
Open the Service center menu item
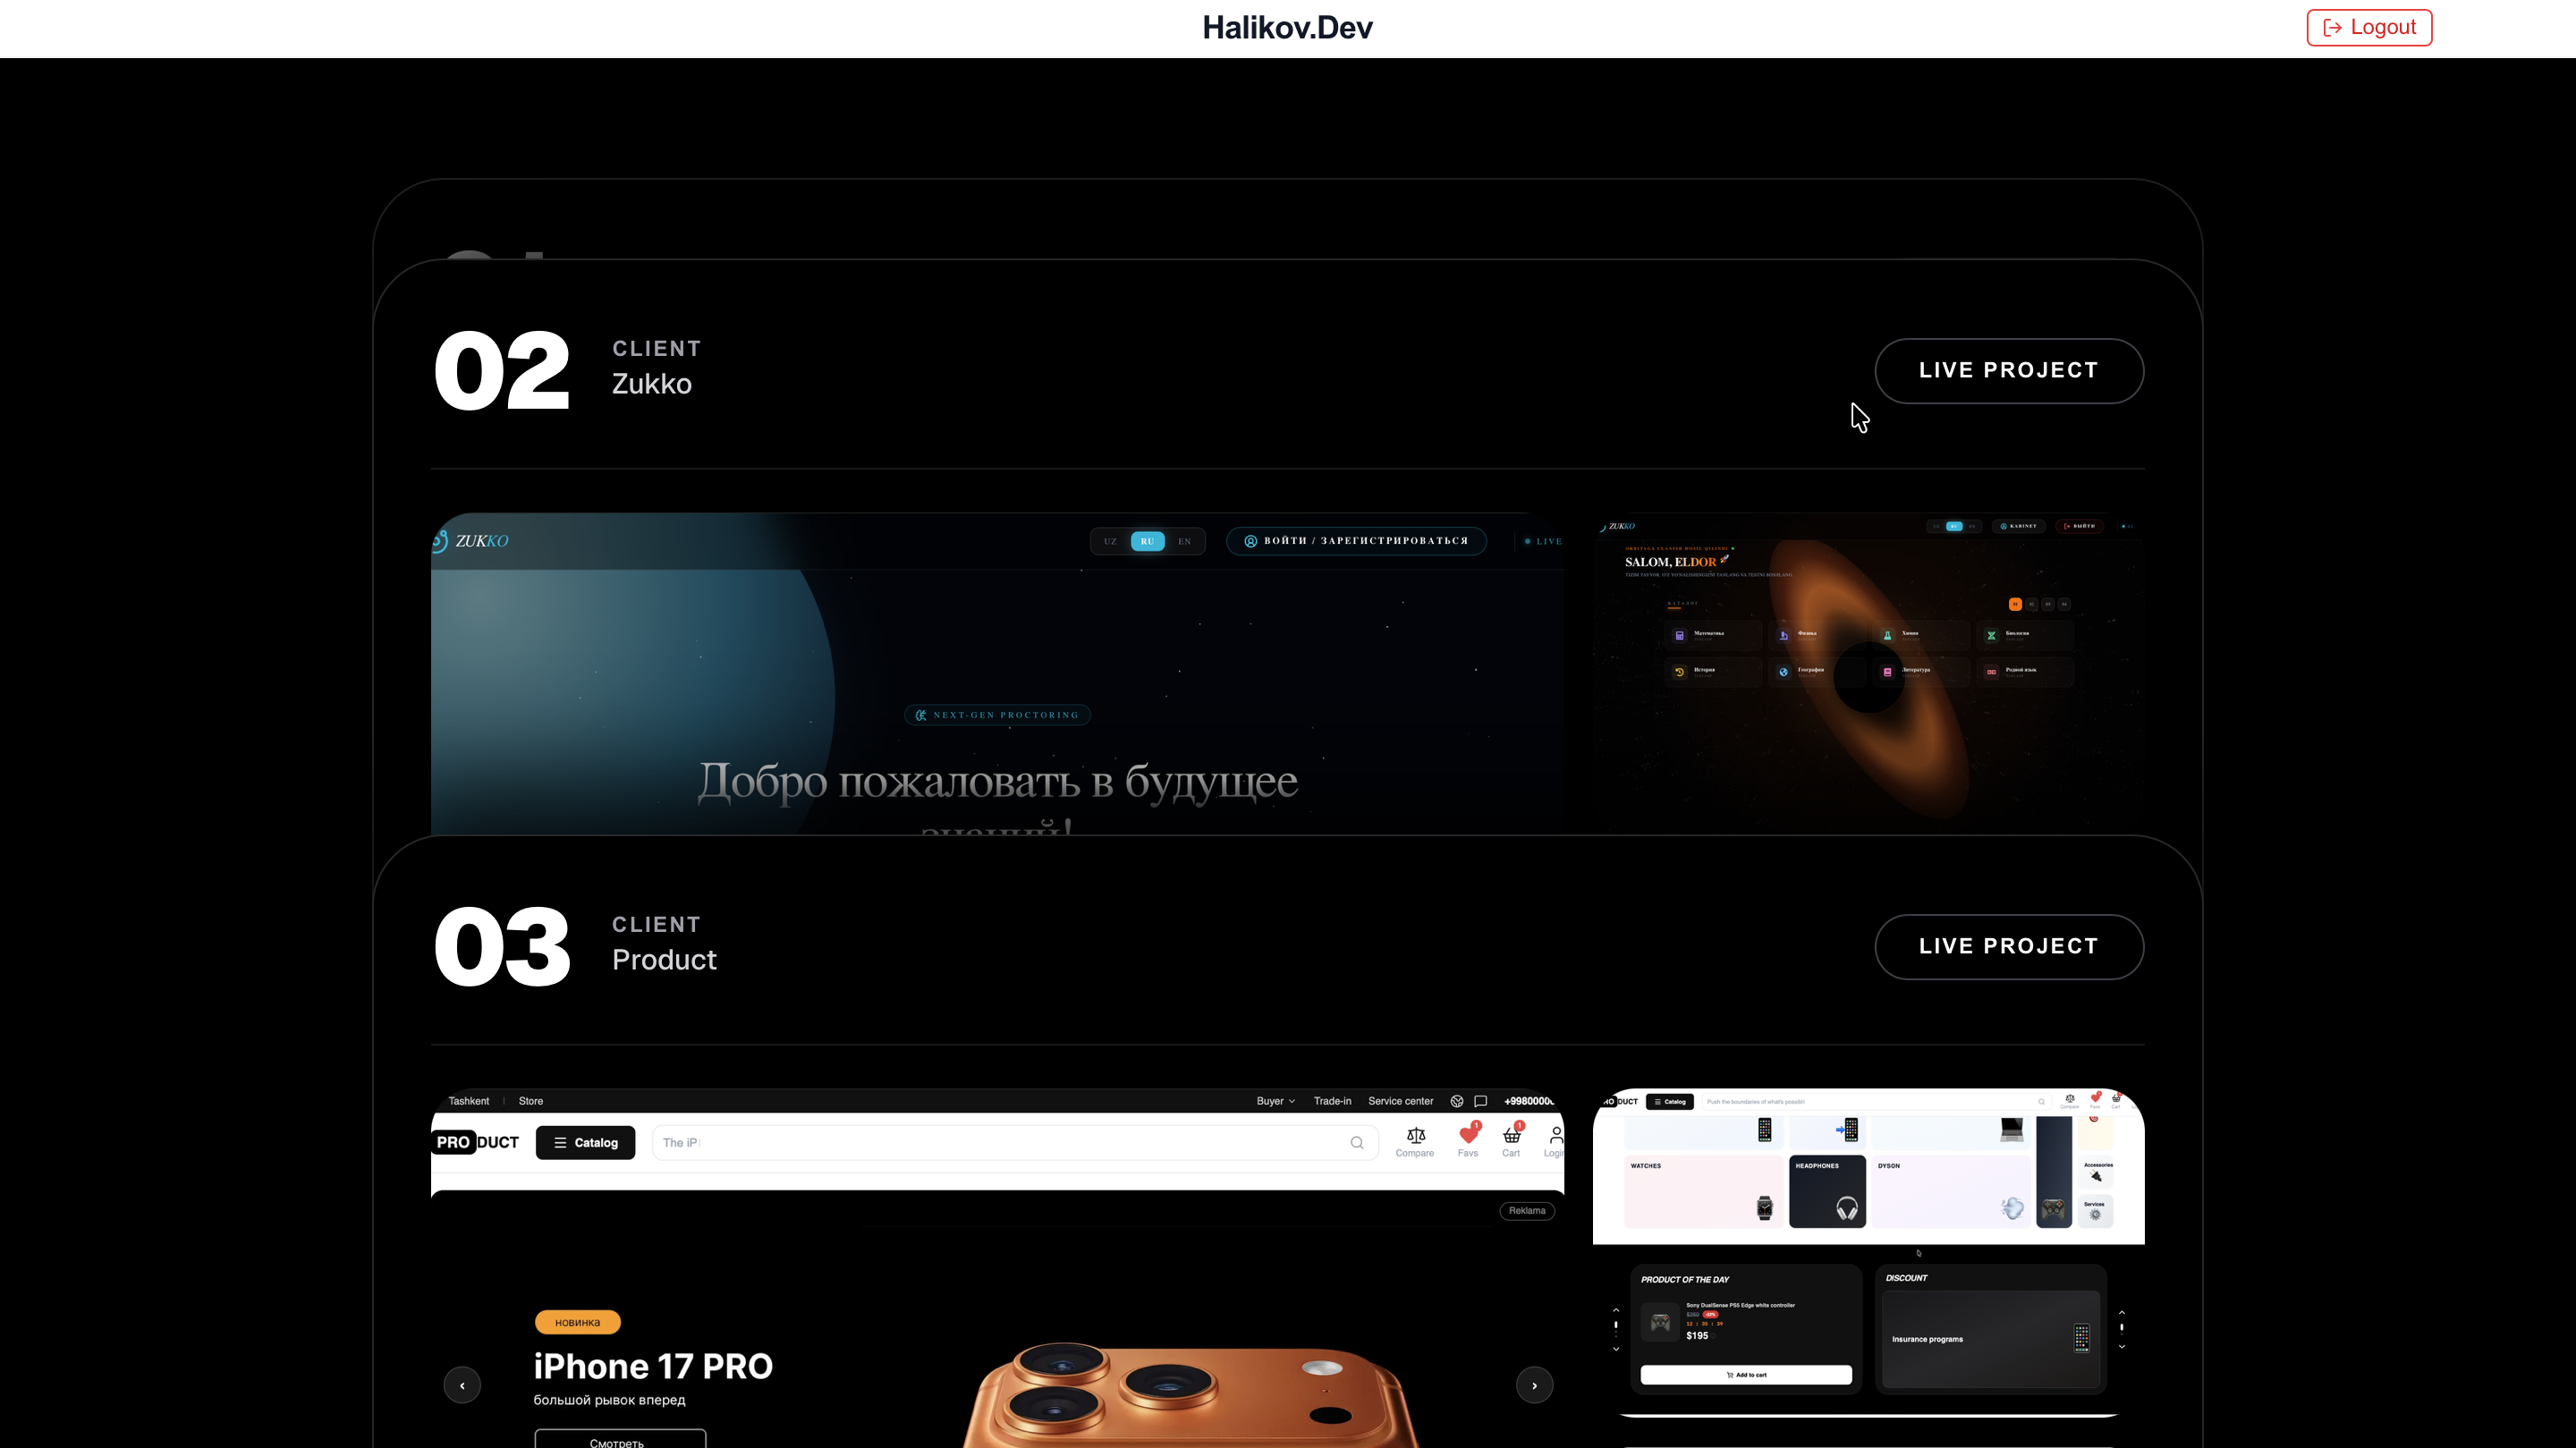tap(1400, 1101)
